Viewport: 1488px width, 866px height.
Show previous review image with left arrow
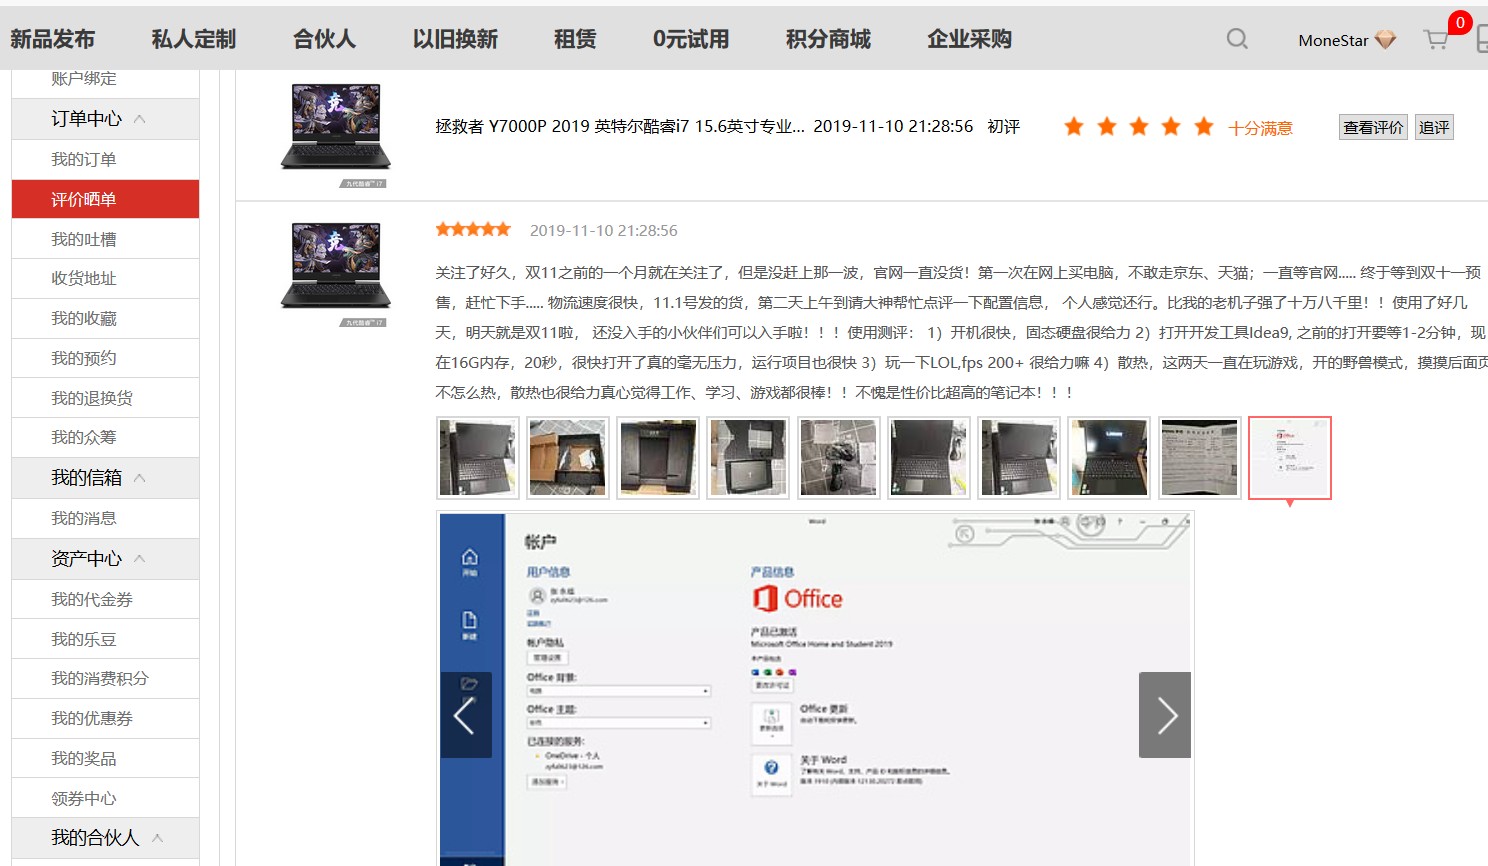[466, 715]
